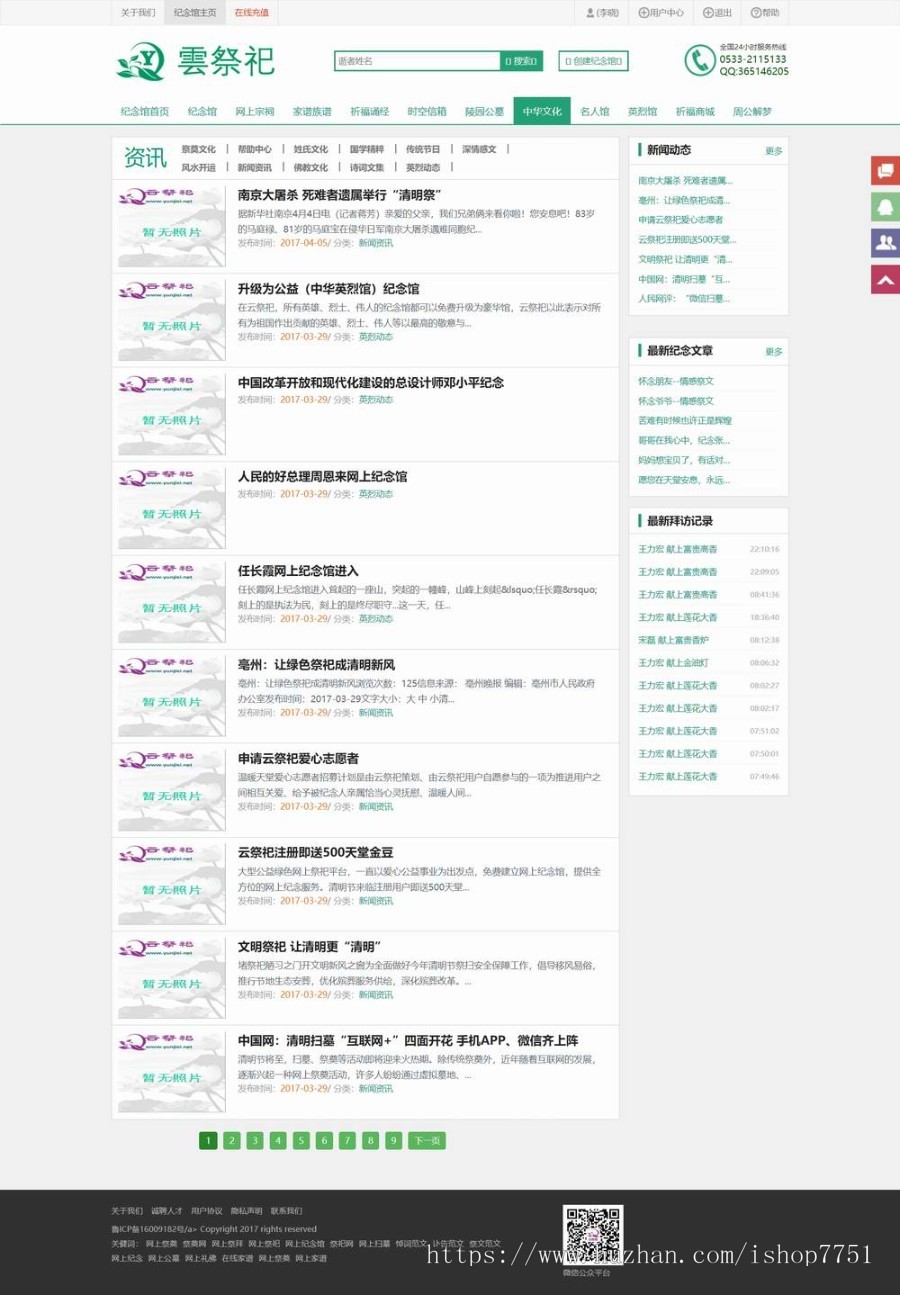This screenshot has height=1295, width=900.
Task: Open 帮助 in the top bar
Action: point(764,13)
